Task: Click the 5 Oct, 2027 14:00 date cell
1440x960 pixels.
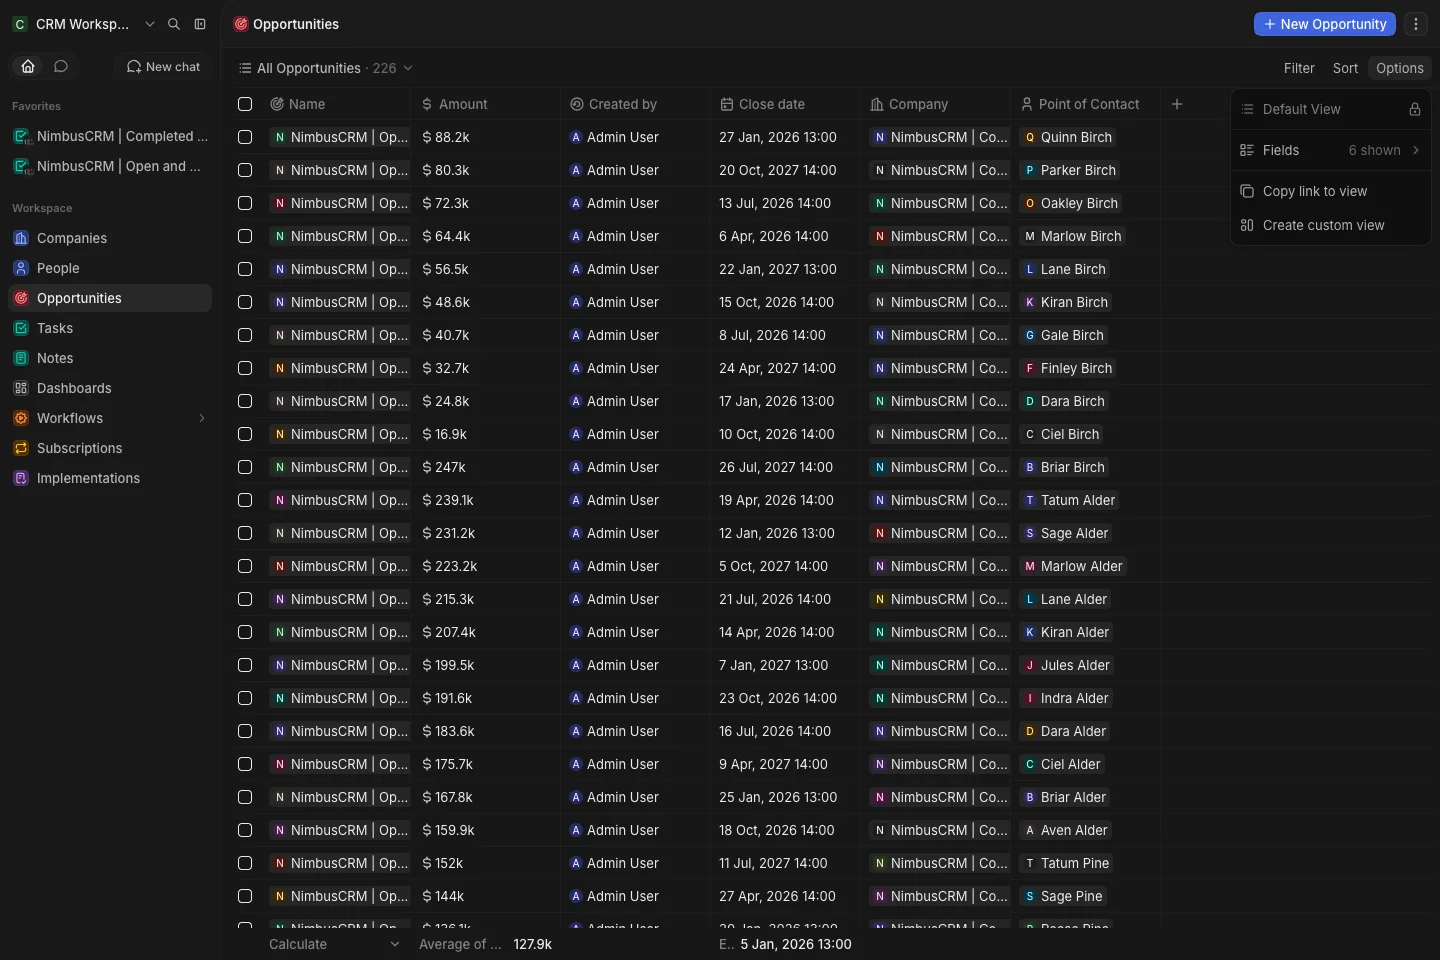Action: point(785,566)
